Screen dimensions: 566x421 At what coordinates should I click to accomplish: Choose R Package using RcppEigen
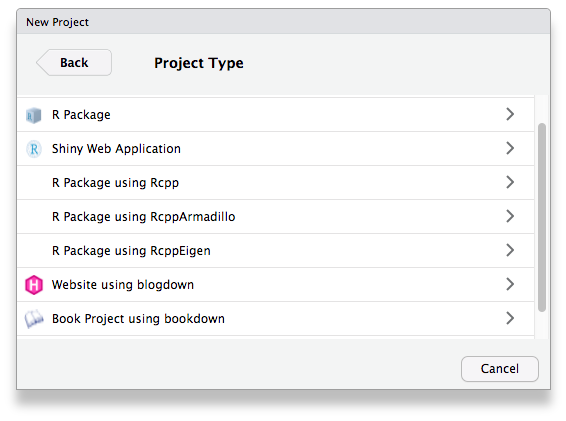pyautogui.click(x=275, y=251)
